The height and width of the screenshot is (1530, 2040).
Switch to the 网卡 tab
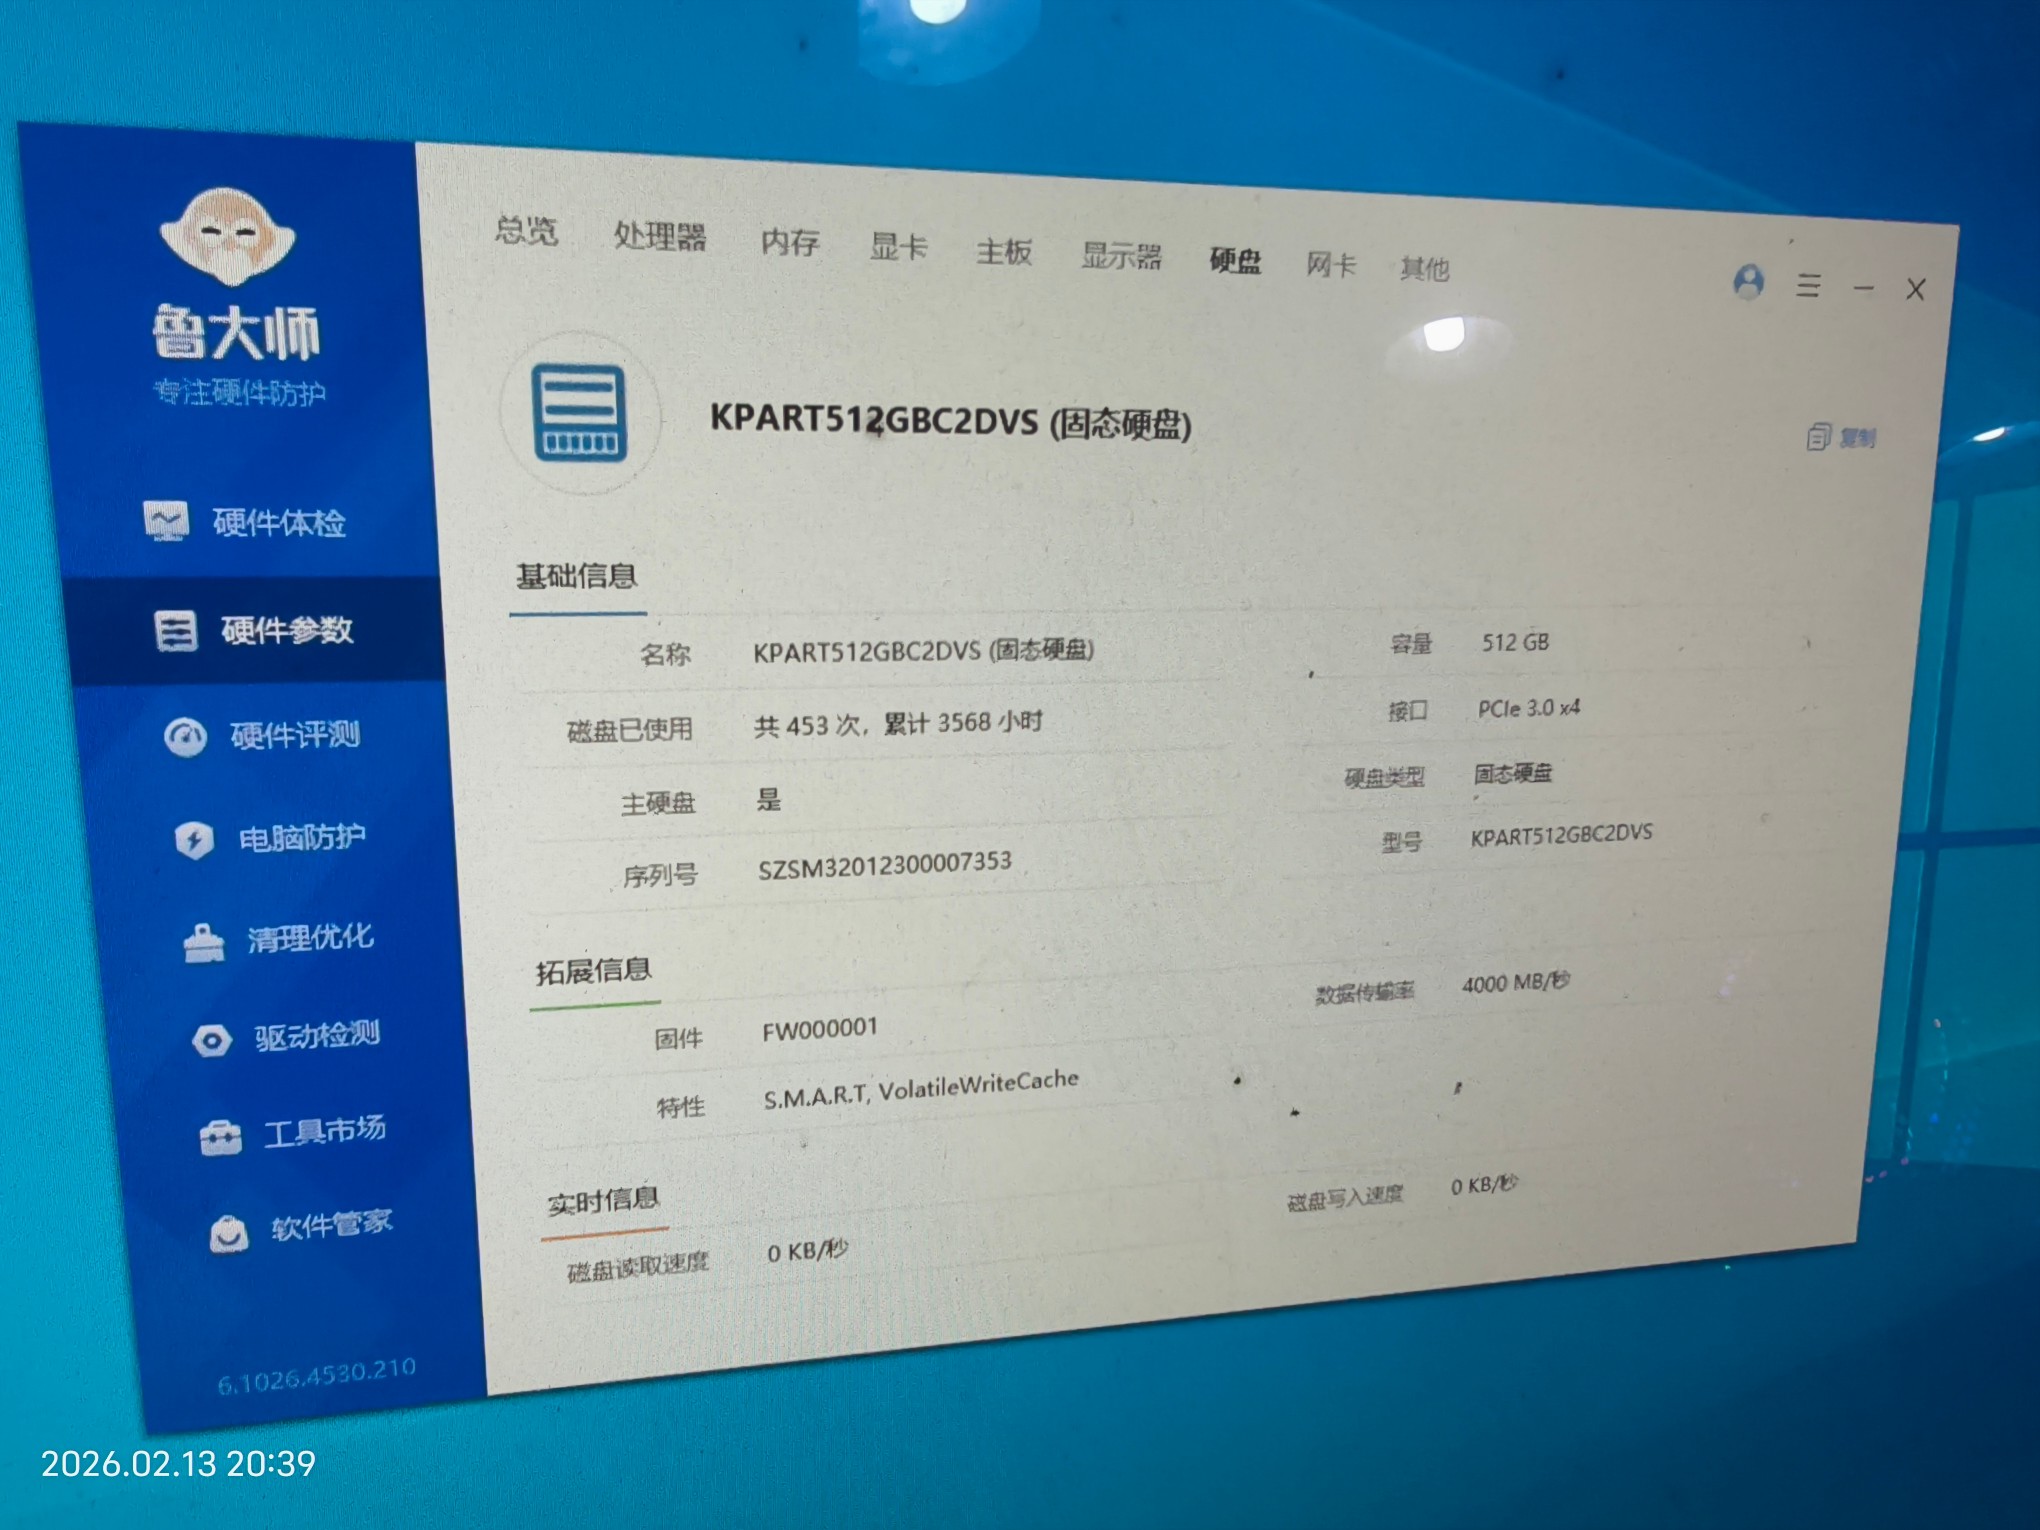click(x=1331, y=265)
